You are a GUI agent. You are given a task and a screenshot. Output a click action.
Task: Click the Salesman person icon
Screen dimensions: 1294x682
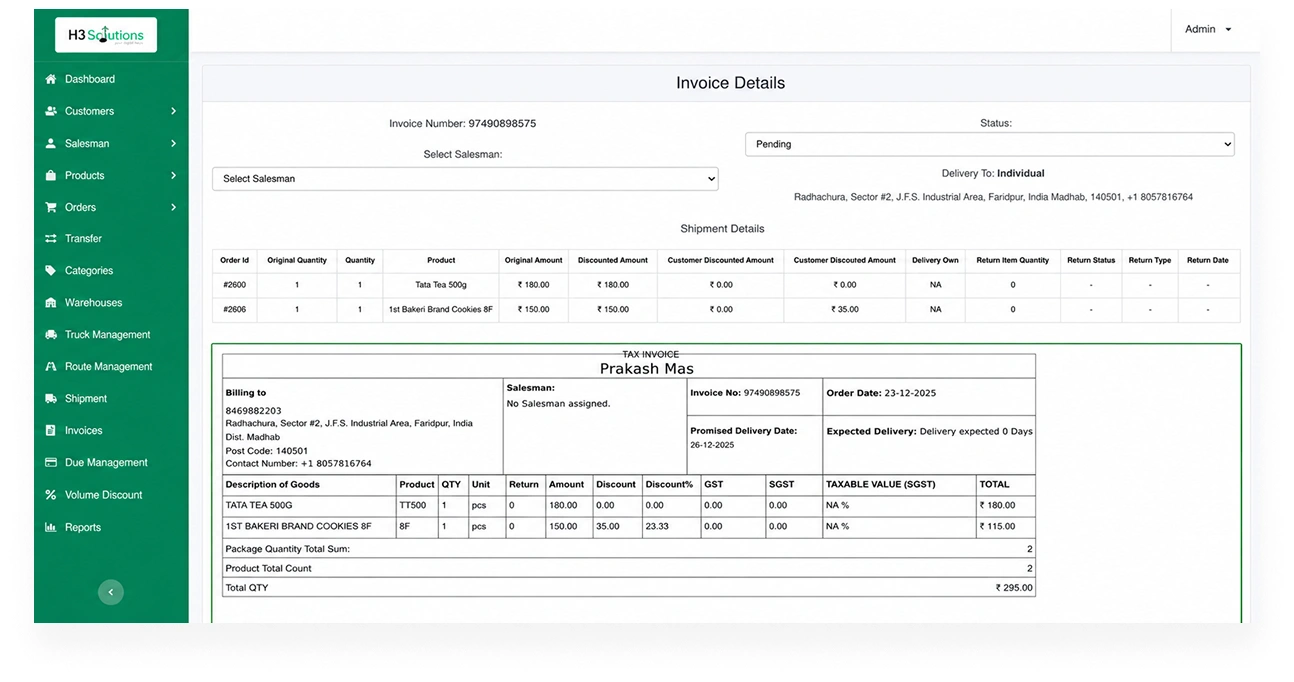51,143
